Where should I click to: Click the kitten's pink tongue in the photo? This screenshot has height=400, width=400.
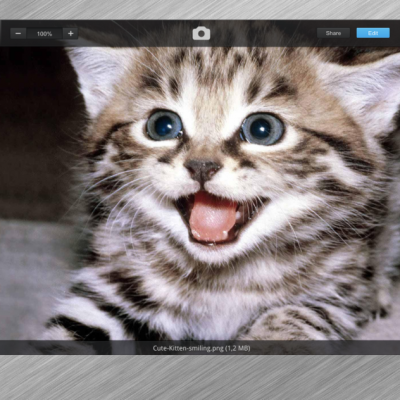tap(212, 217)
